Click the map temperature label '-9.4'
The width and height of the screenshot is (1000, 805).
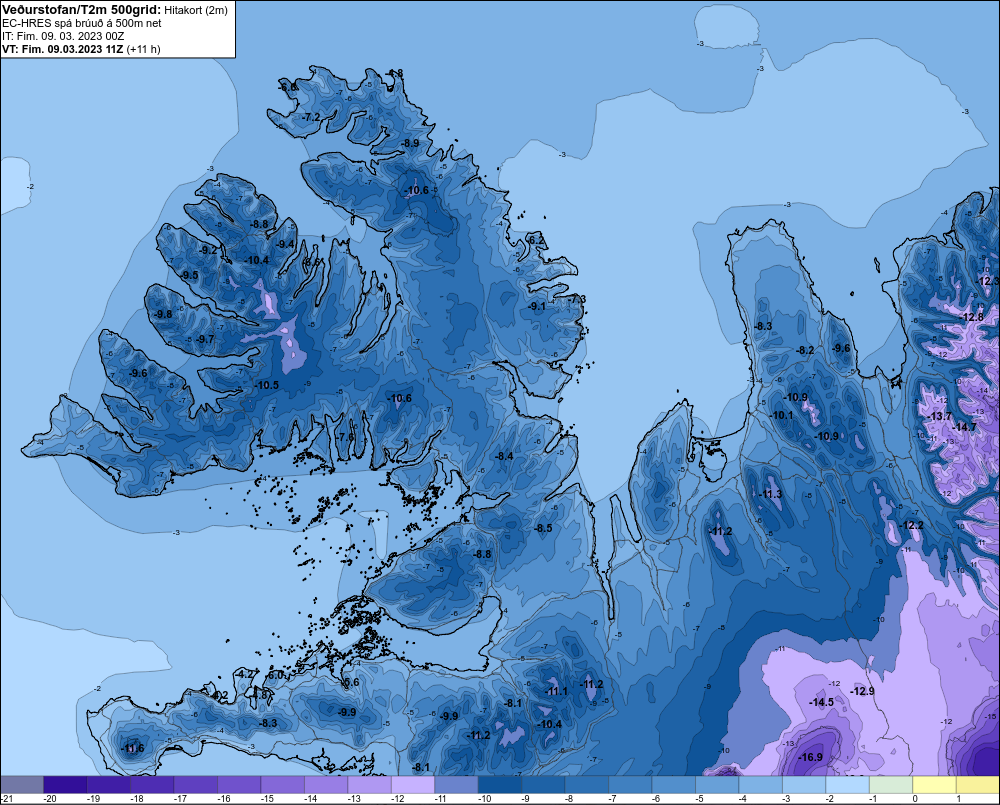tap(286, 244)
